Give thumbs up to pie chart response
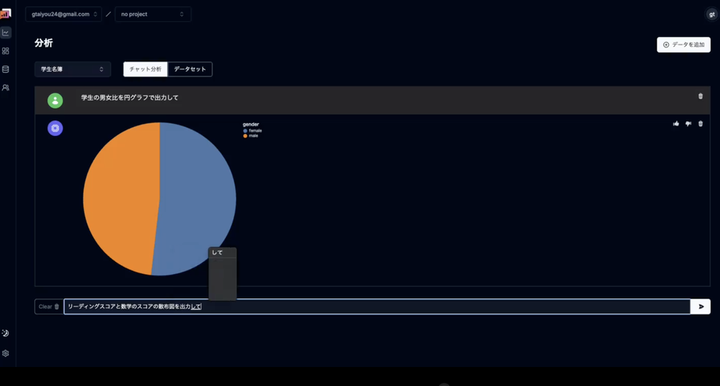The width and height of the screenshot is (720, 386). coord(676,123)
